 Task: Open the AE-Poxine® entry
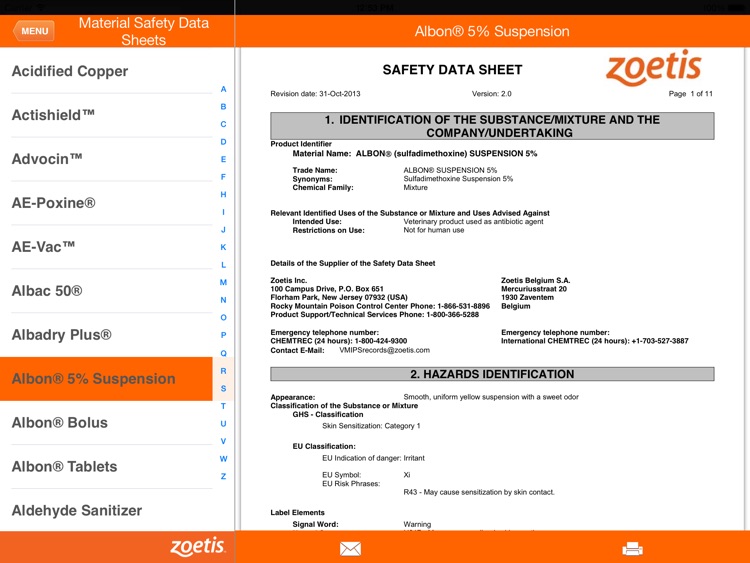106,203
